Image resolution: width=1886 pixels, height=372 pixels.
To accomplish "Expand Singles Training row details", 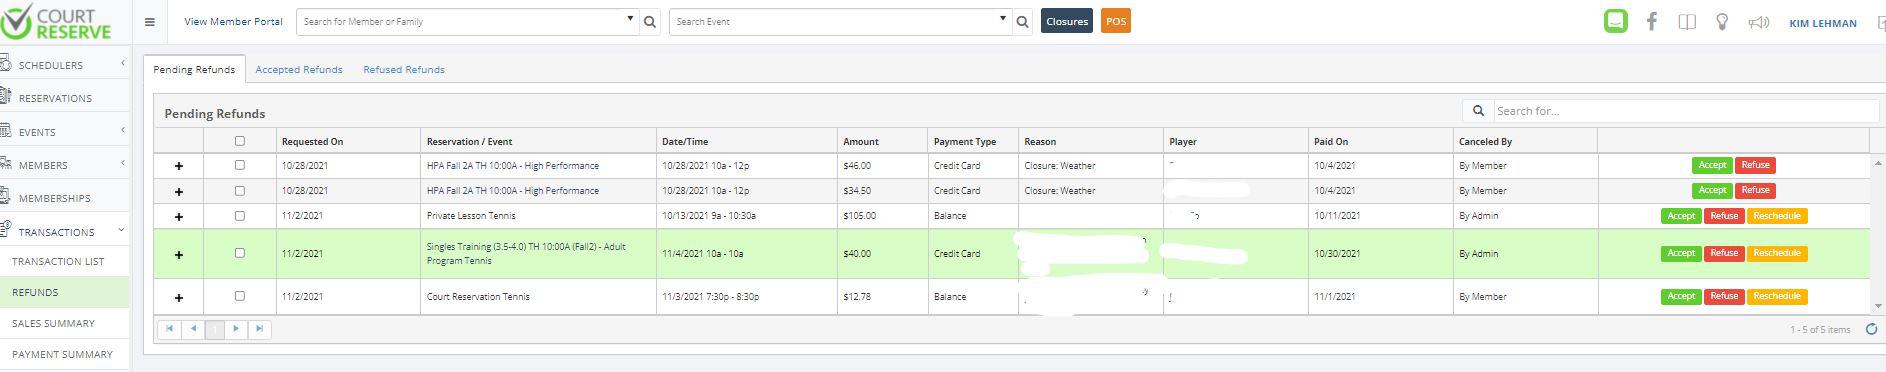I will 179,254.
